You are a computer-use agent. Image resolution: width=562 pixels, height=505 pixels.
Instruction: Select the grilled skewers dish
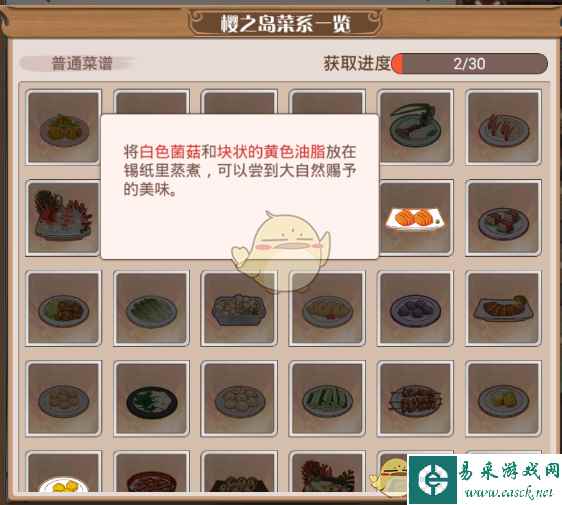click(x=415, y=399)
